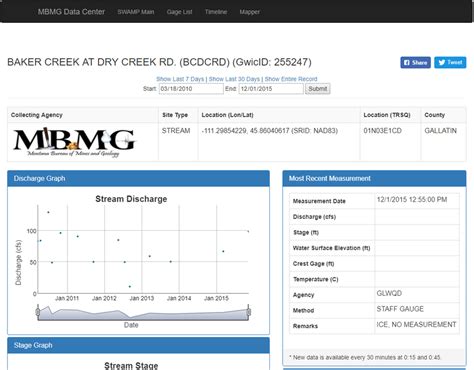Click the Discharge (cfs) row label

point(314,217)
